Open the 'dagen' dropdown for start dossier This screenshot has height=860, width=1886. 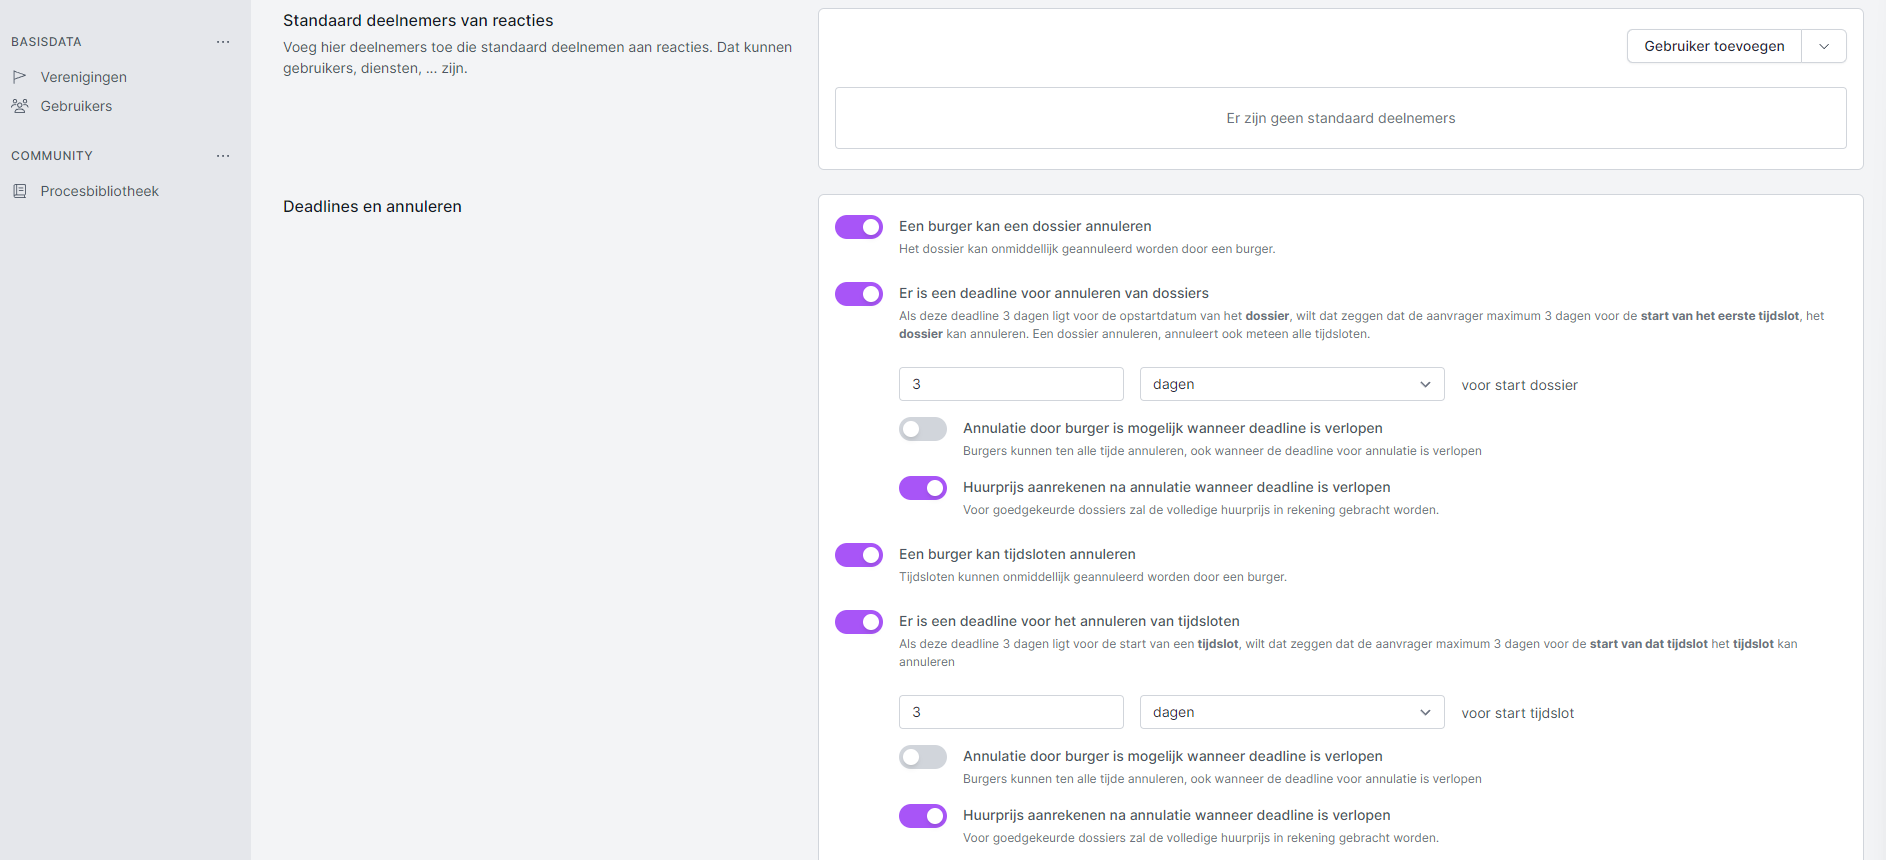click(x=1291, y=384)
